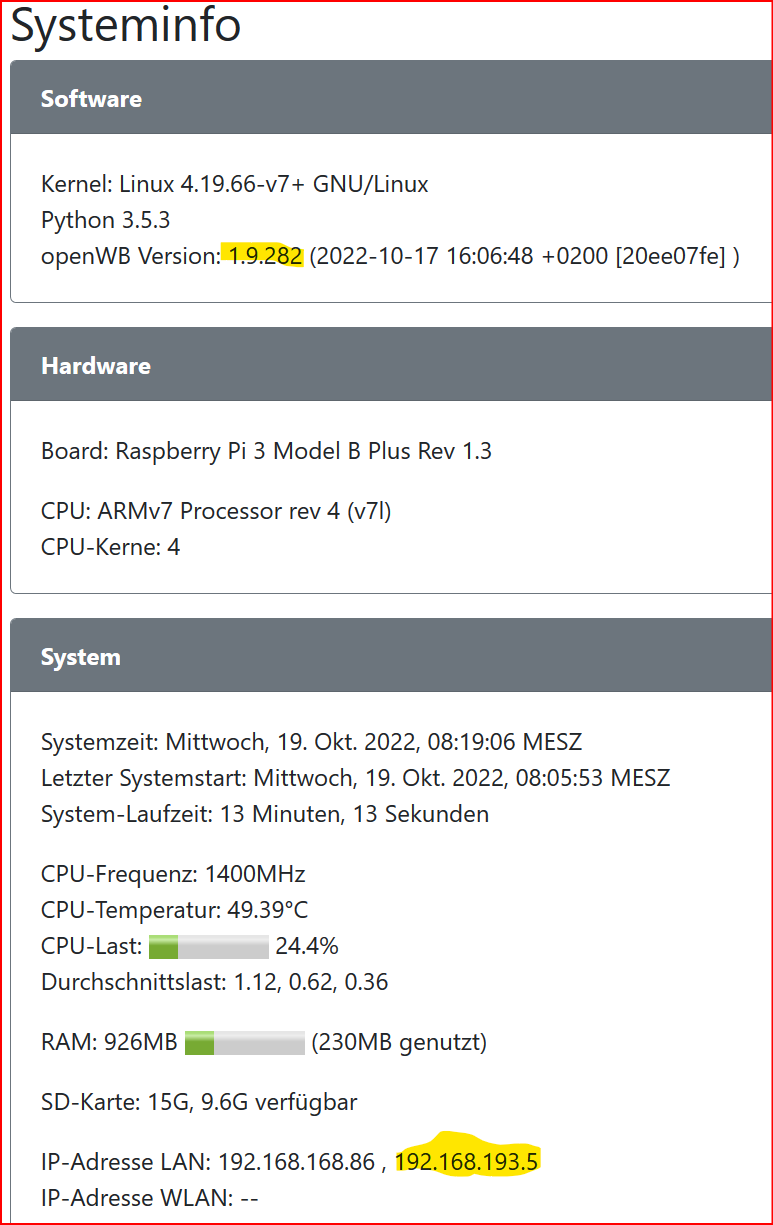Click the Software card header

coord(390,98)
